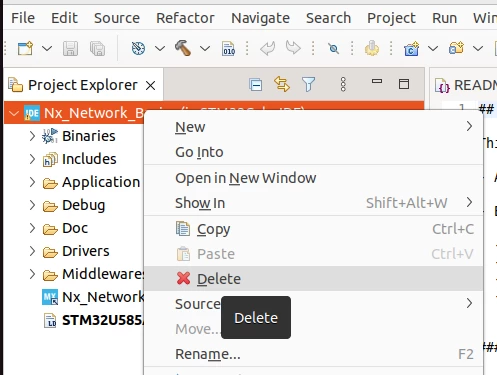Click the Undo arrow toolbar icon
This screenshot has width=497, height=375.
(268, 48)
